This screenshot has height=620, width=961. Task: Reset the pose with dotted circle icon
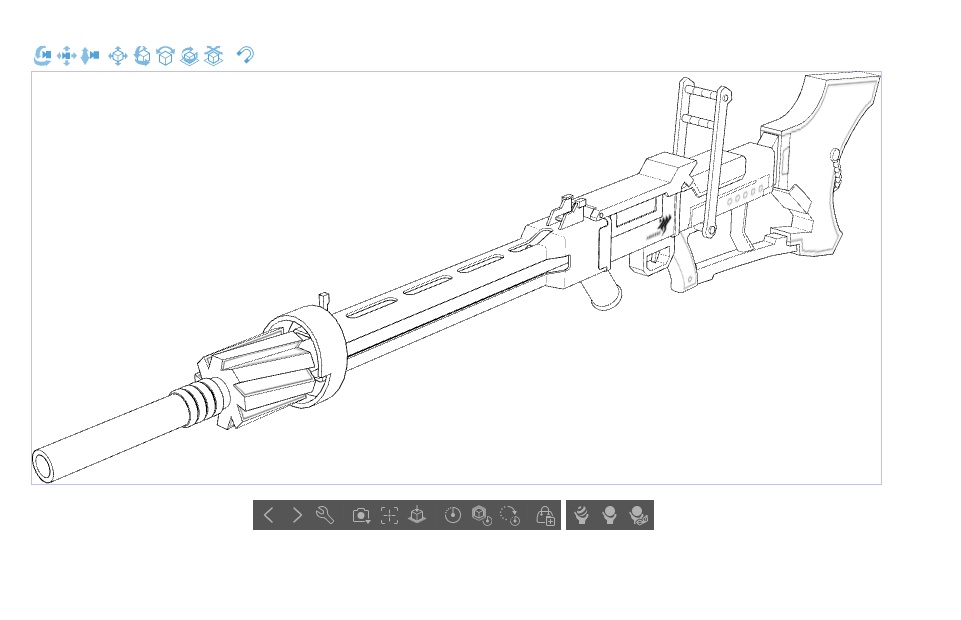[510, 515]
